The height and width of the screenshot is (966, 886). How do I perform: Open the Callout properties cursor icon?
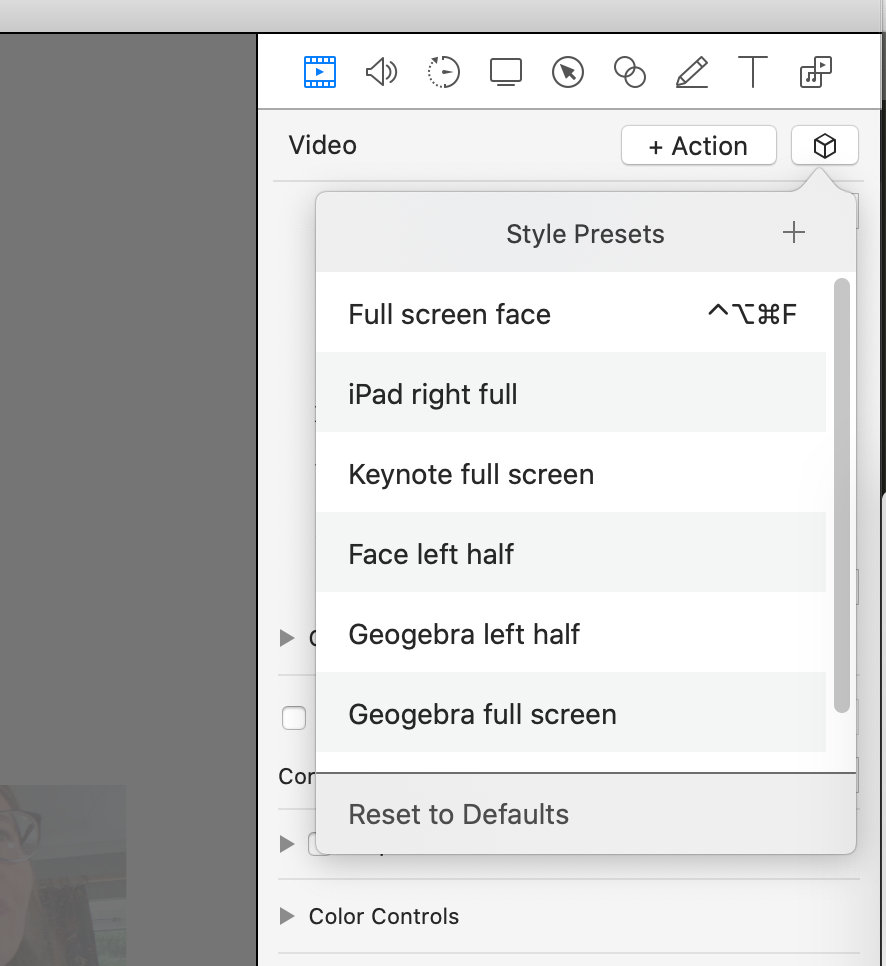(x=568, y=72)
